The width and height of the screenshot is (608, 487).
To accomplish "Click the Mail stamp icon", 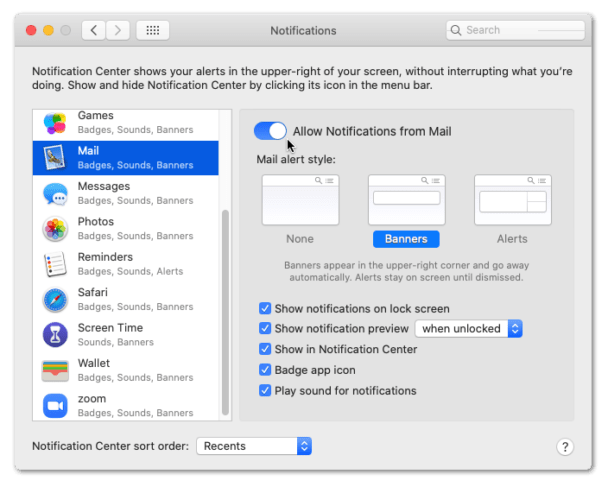I will [x=54, y=157].
